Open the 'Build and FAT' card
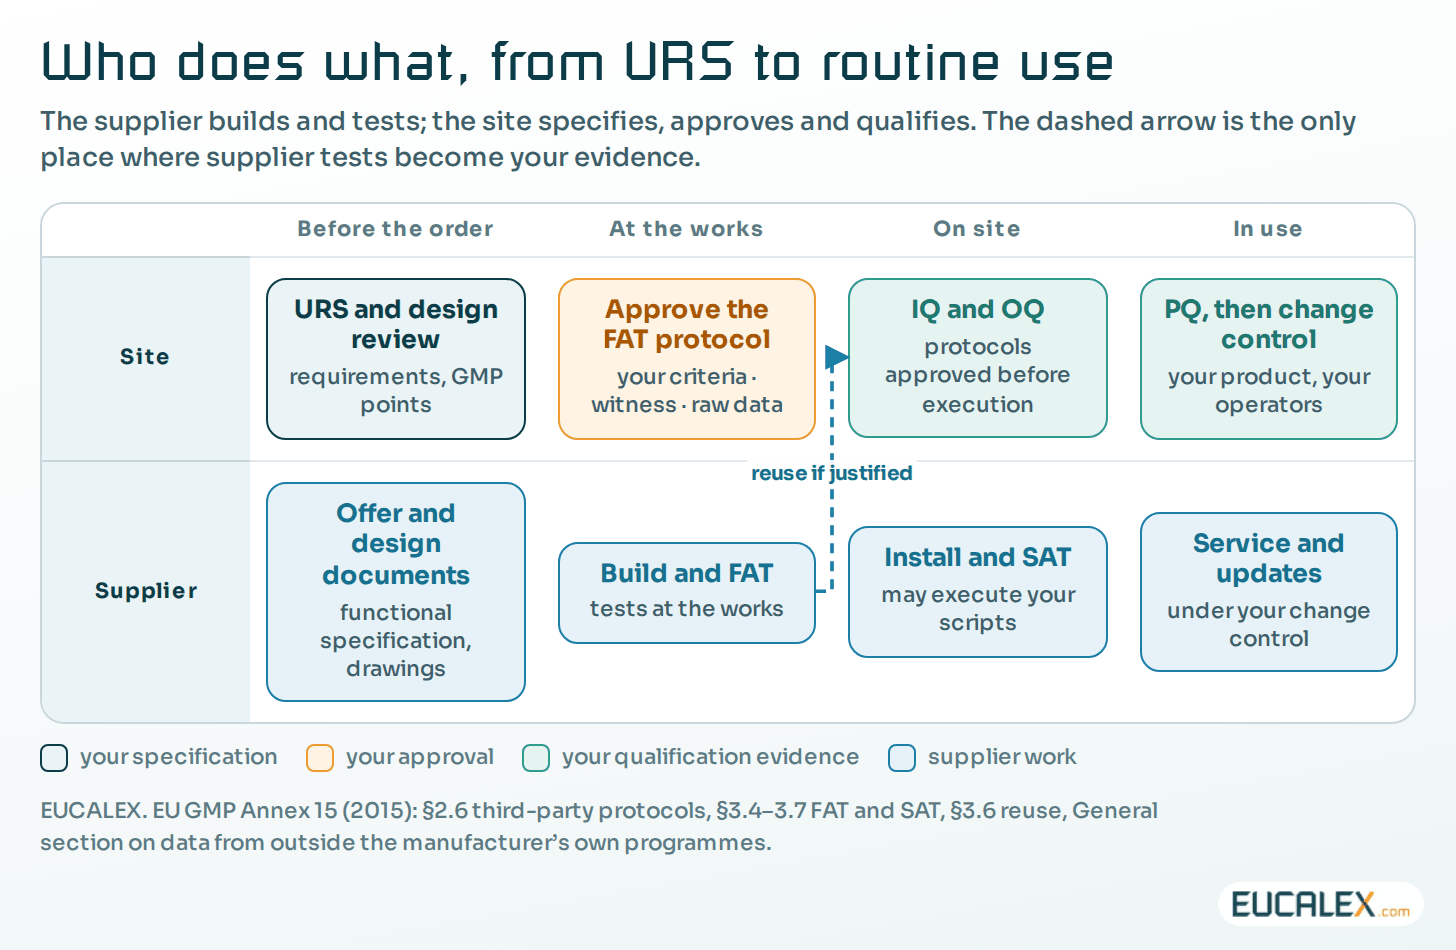This screenshot has height=950, width=1456. tap(687, 593)
